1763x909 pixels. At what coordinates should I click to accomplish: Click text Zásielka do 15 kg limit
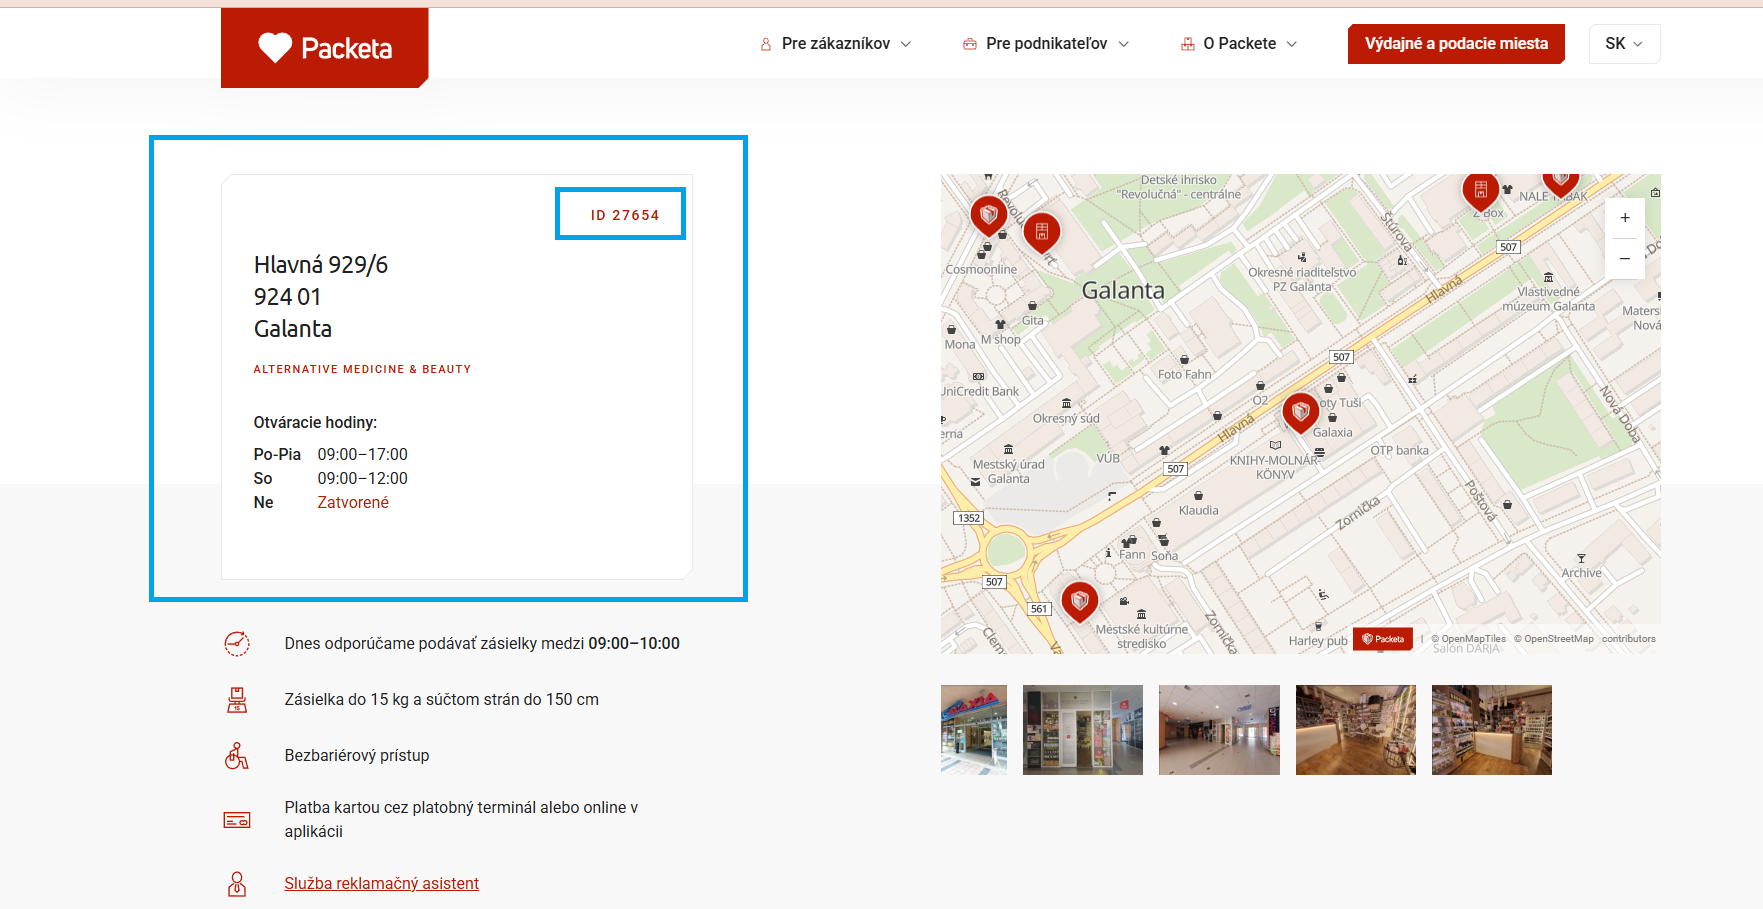(x=442, y=700)
